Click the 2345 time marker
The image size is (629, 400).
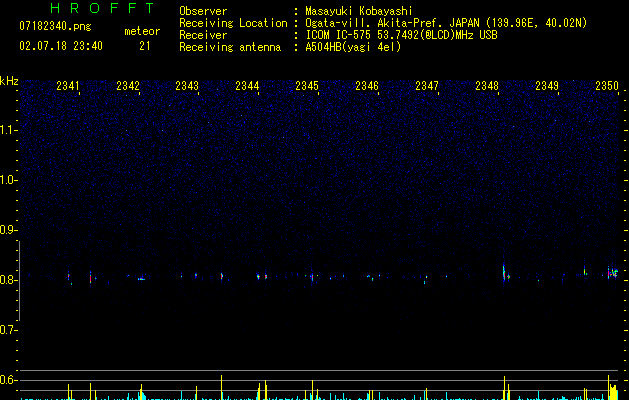point(307,86)
